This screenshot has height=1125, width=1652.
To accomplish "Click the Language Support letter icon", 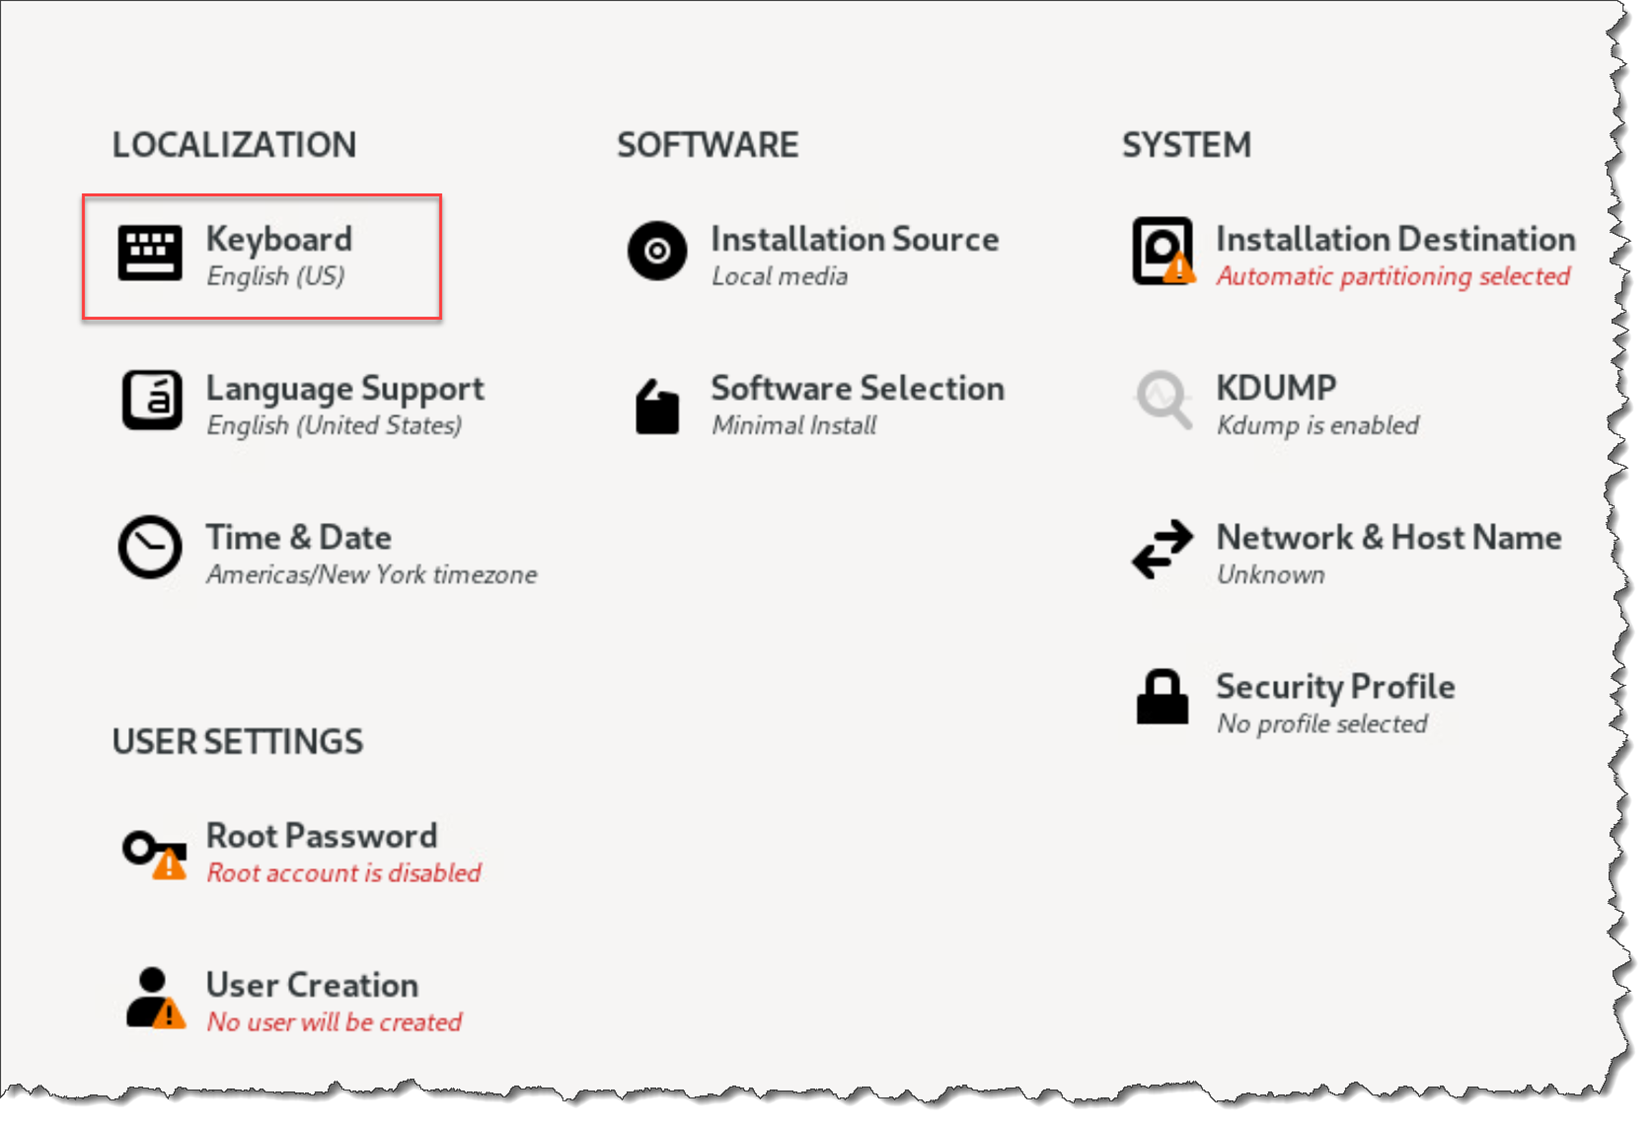I will point(151,400).
